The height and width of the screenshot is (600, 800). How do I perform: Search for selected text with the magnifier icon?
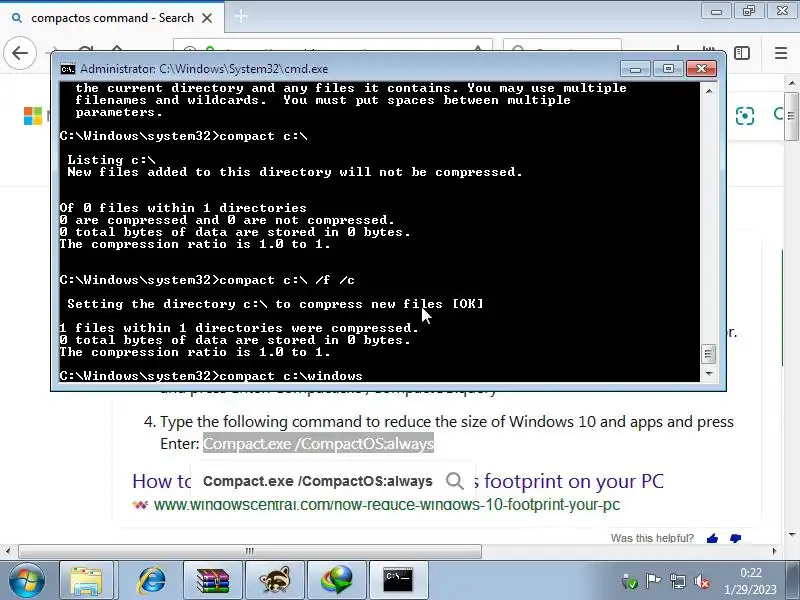pyautogui.click(x=454, y=481)
